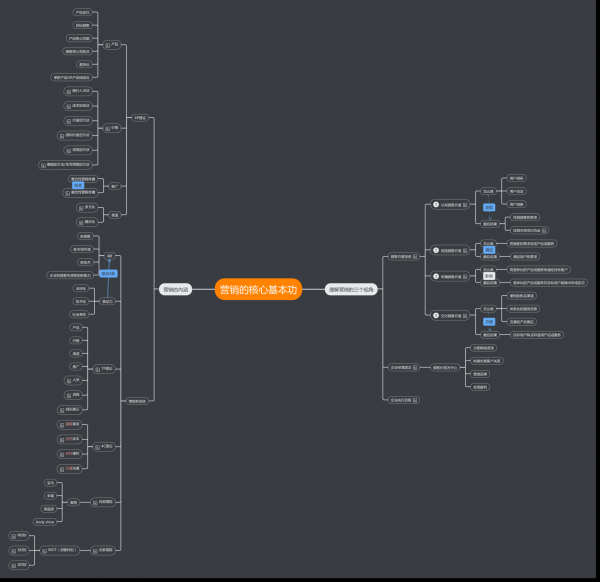Select the central topic 营销的核心基本功

258,289
